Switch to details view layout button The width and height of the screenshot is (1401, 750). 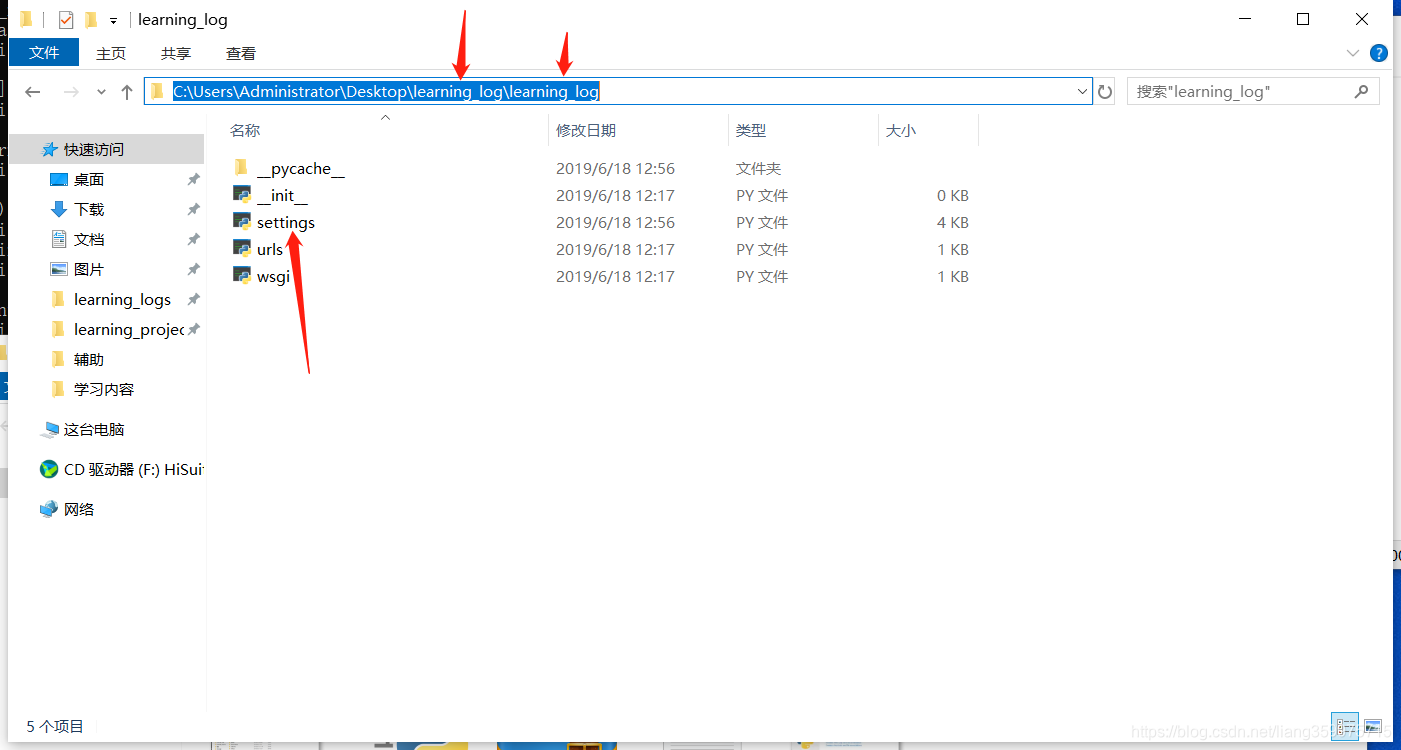point(1347,726)
